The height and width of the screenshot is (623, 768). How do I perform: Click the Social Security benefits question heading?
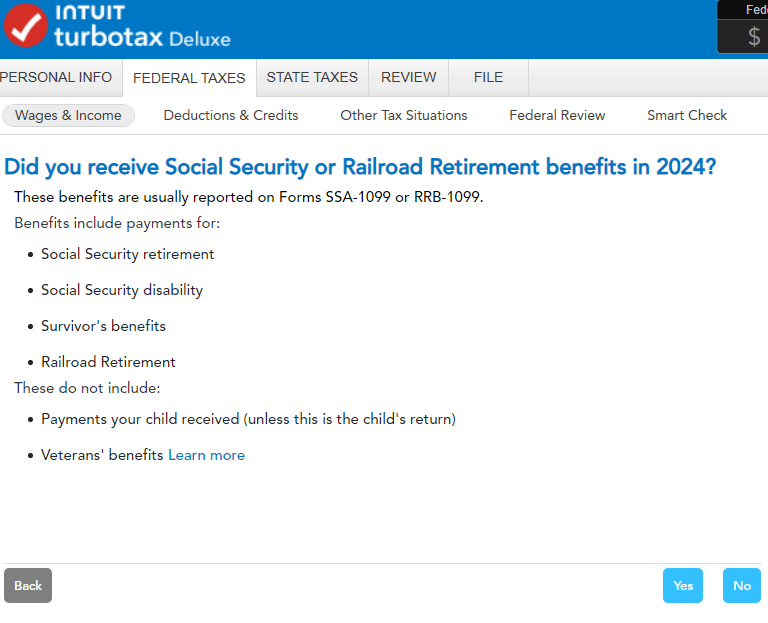tap(360, 167)
